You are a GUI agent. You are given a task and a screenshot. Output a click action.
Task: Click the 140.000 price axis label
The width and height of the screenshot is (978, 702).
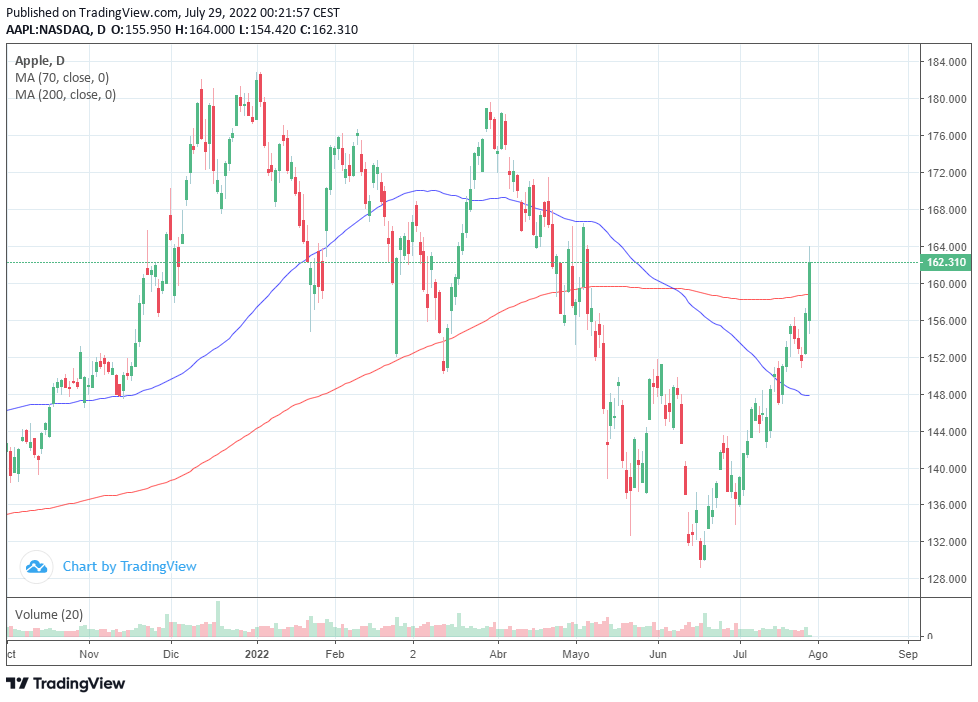(947, 469)
